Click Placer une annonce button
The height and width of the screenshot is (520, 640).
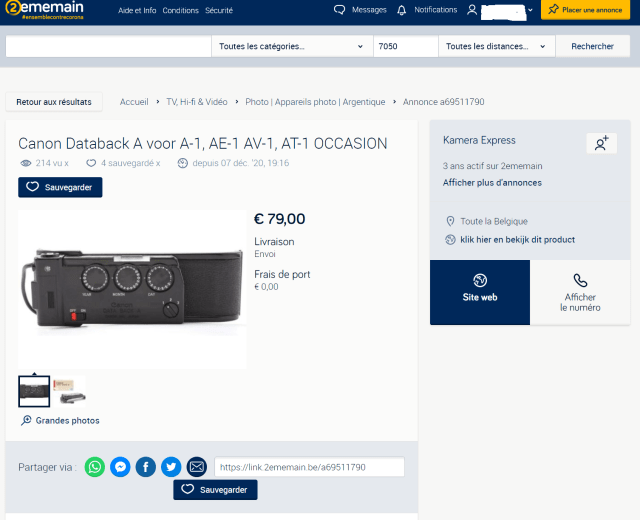pyautogui.click(x=585, y=10)
